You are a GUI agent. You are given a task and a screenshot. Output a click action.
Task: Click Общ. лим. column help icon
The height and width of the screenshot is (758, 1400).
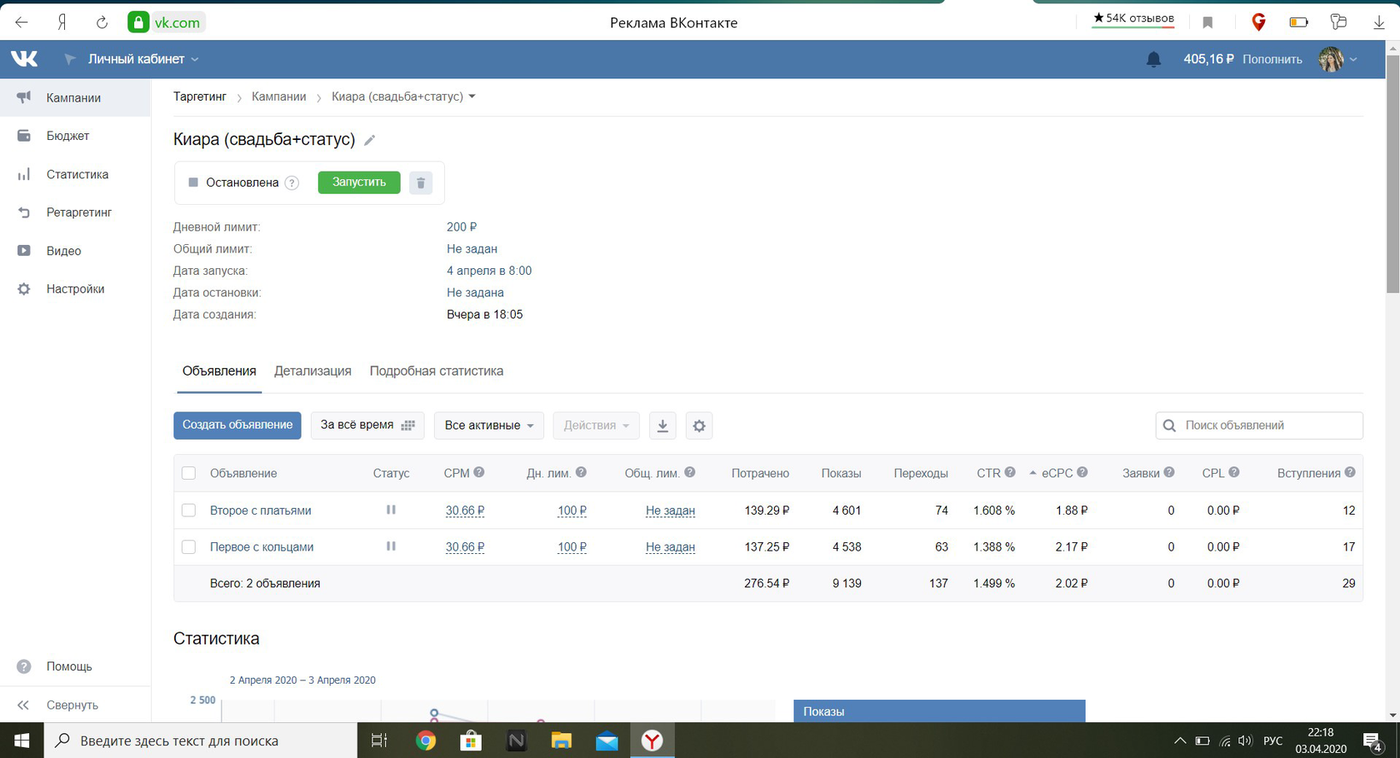(690, 473)
